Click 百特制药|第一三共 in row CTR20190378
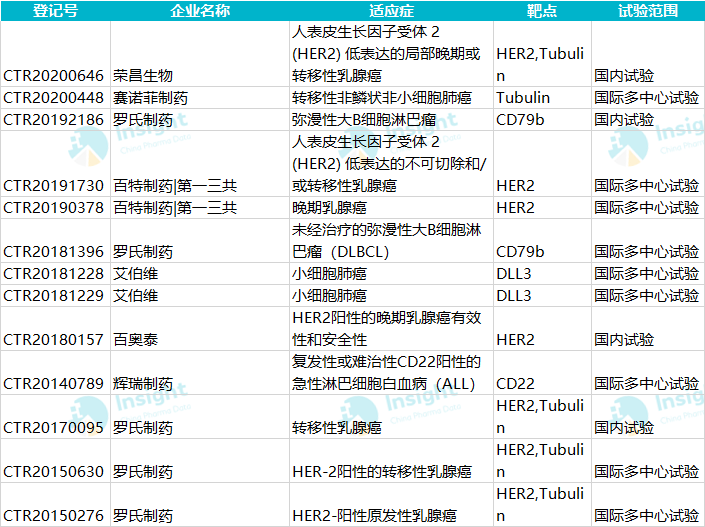Screen dimensions: 705x527 pos(175,208)
